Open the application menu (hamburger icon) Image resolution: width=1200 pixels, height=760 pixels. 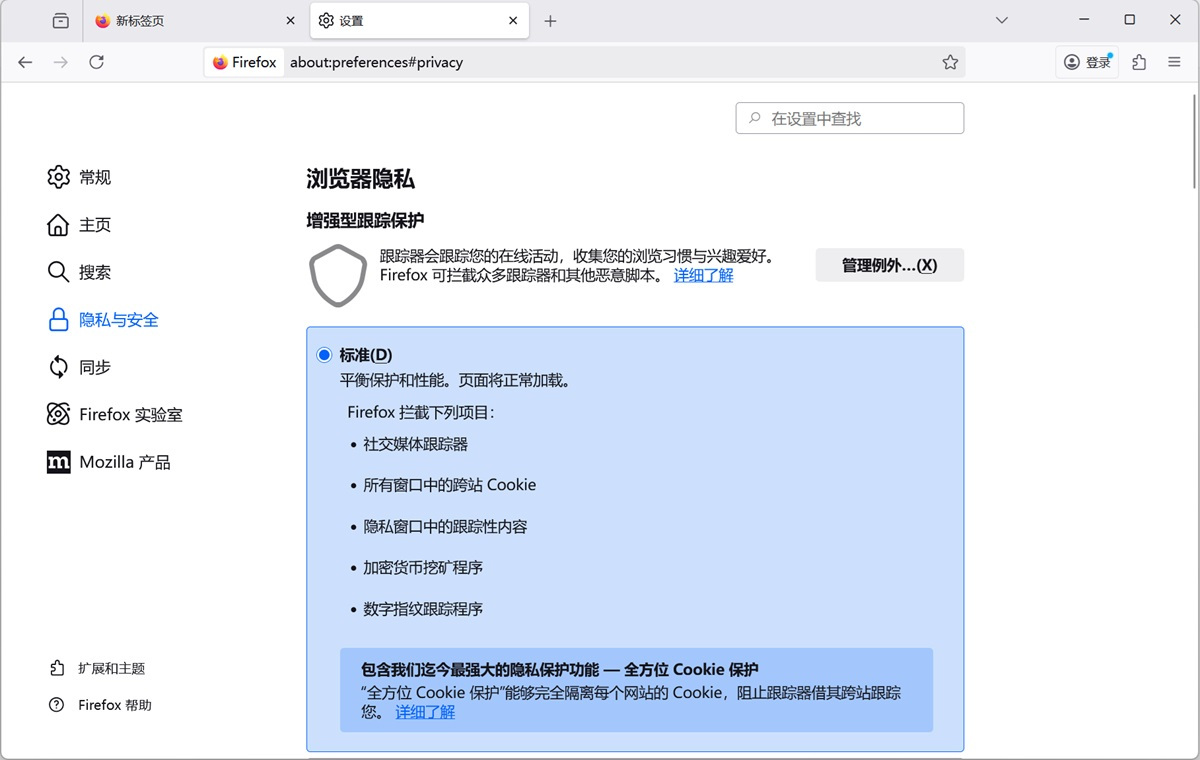tap(1174, 61)
